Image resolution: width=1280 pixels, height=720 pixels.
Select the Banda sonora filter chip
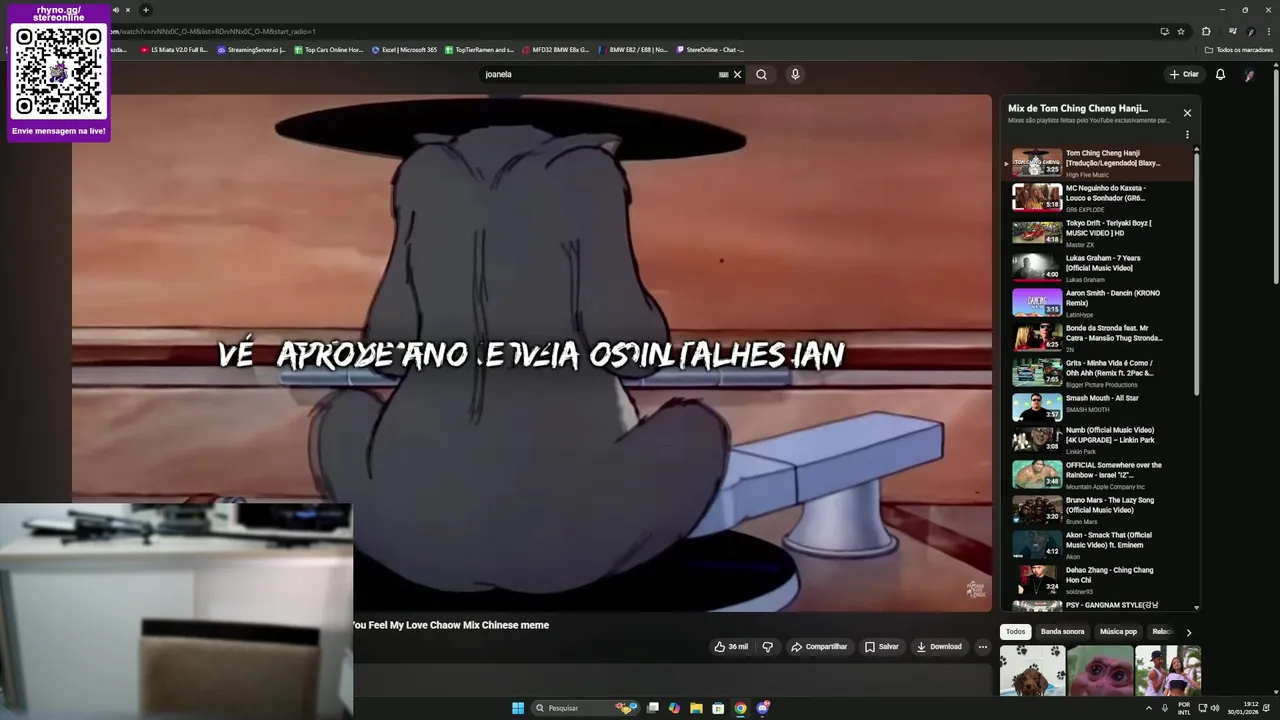pyautogui.click(x=1062, y=632)
